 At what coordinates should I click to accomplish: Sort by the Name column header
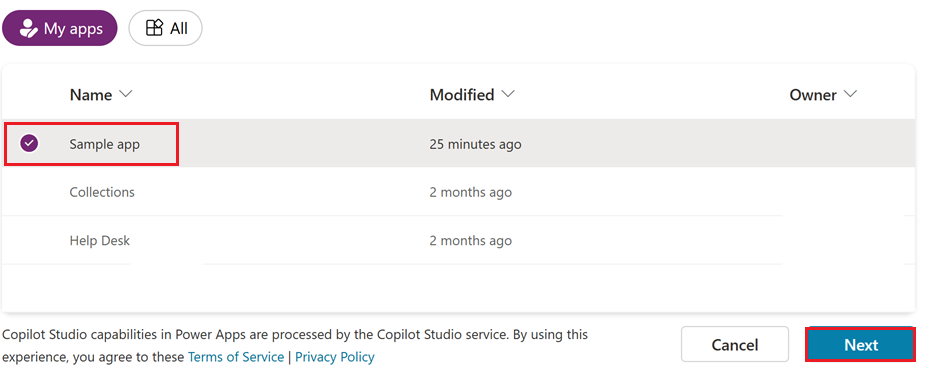point(91,95)
